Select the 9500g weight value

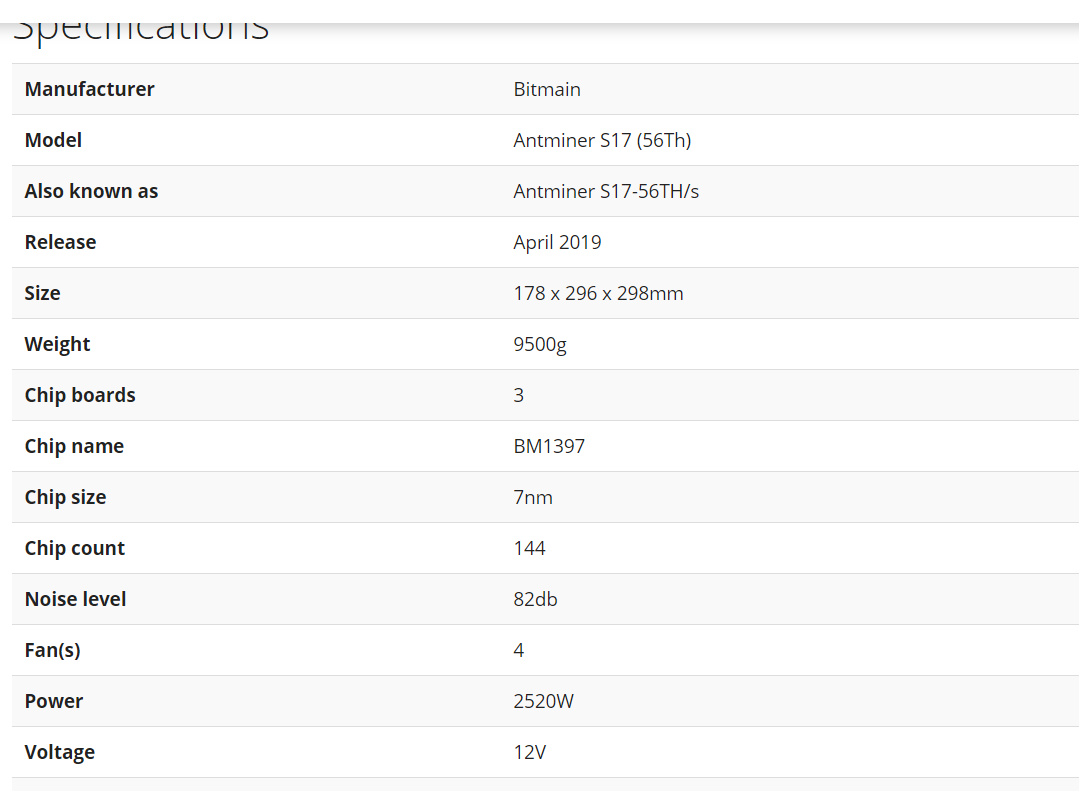[540, 344]
